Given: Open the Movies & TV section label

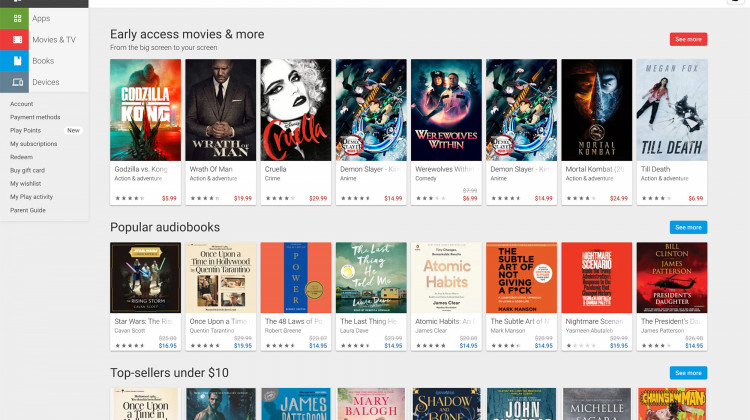Looking at the screenshot, I should click(54, 40).
